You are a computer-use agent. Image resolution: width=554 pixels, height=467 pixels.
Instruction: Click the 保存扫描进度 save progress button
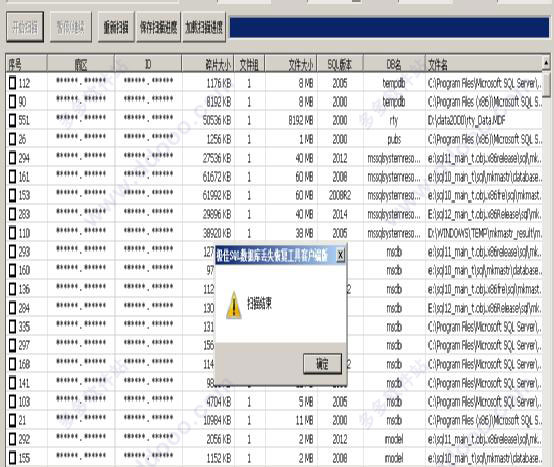tap(158, 27)
